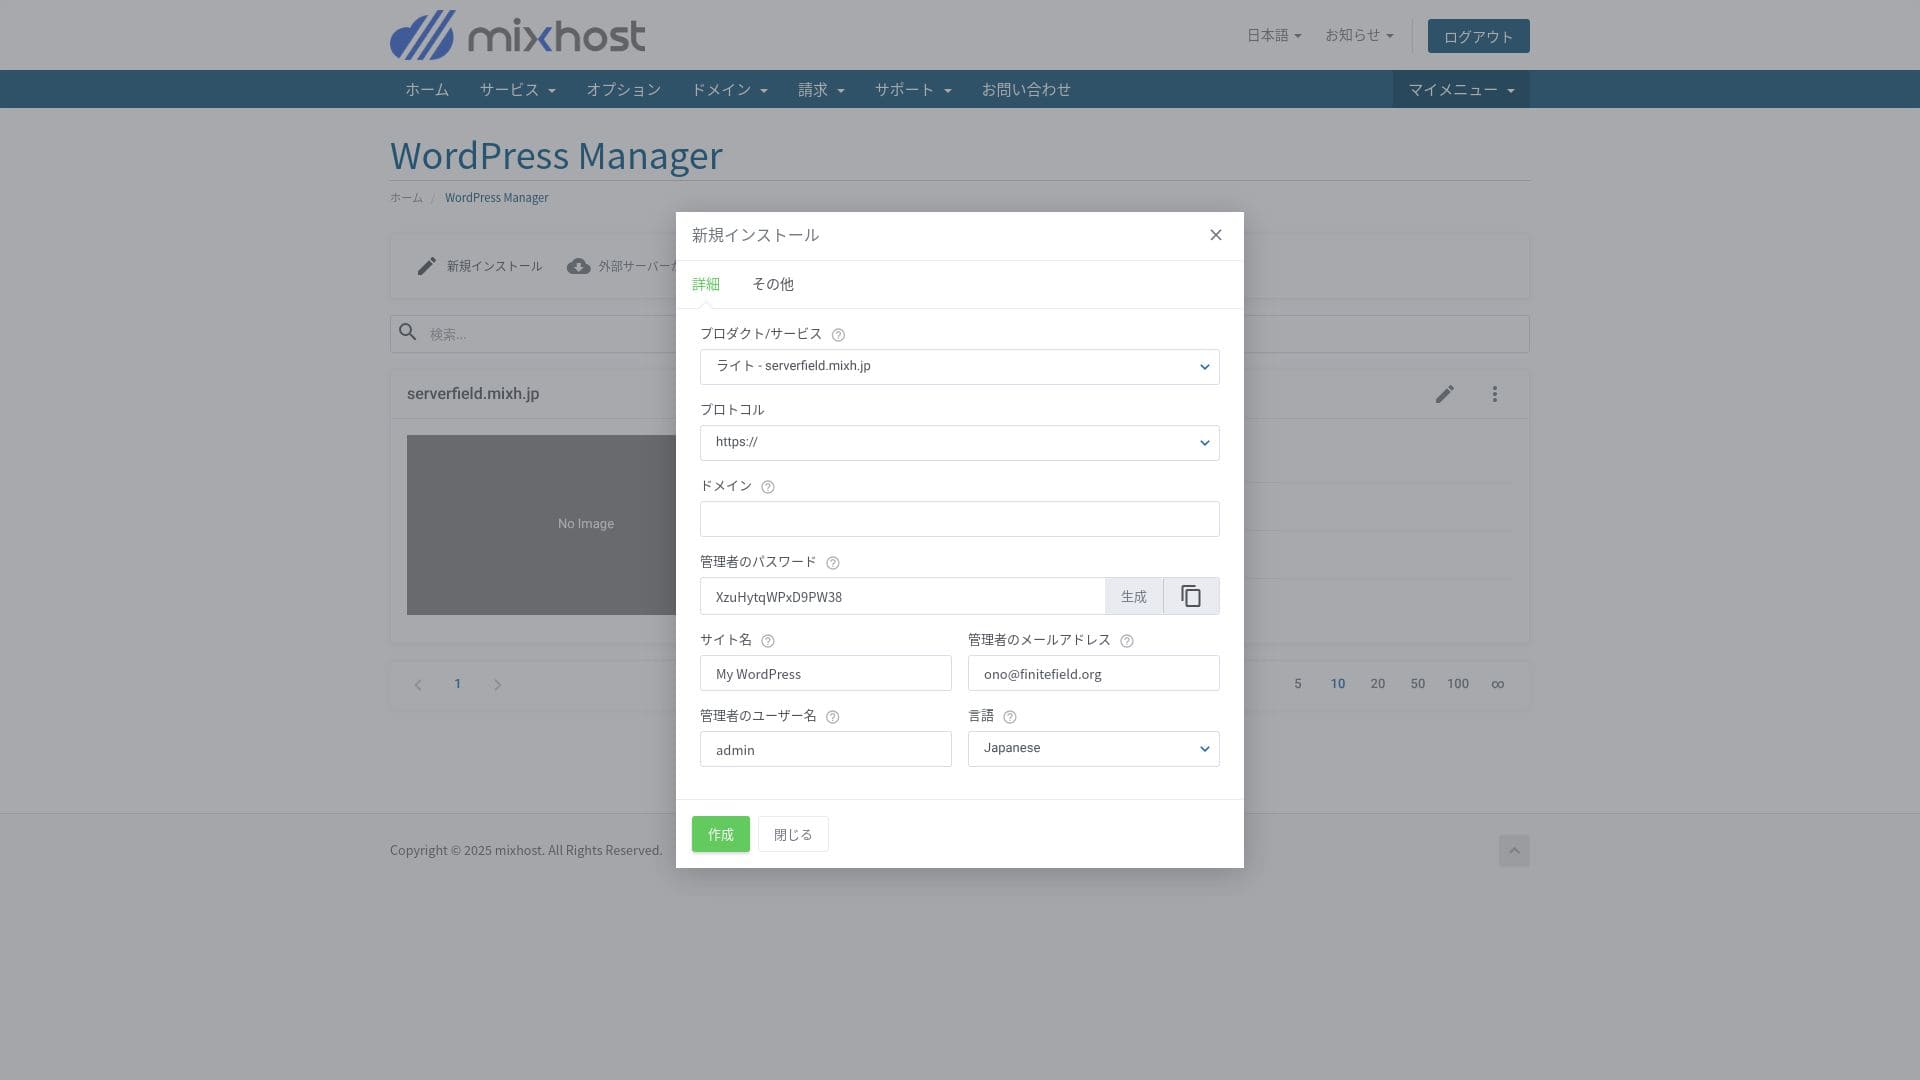Click the admin username field

pyautogui.click(x=825, y=749)
